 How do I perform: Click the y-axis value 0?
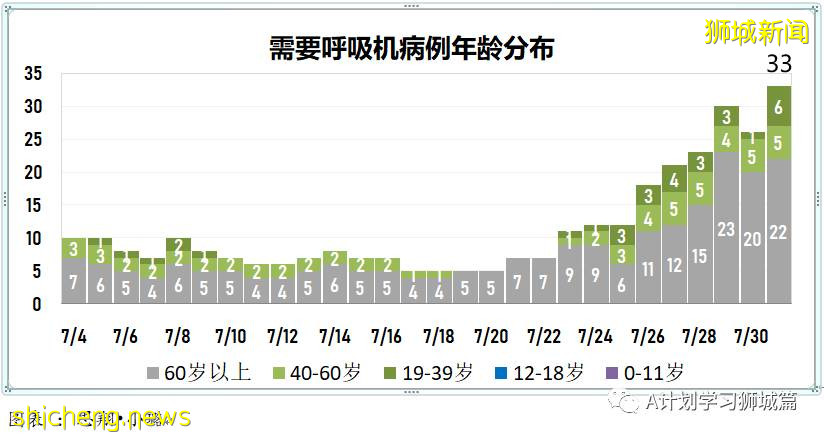(36, 304)
